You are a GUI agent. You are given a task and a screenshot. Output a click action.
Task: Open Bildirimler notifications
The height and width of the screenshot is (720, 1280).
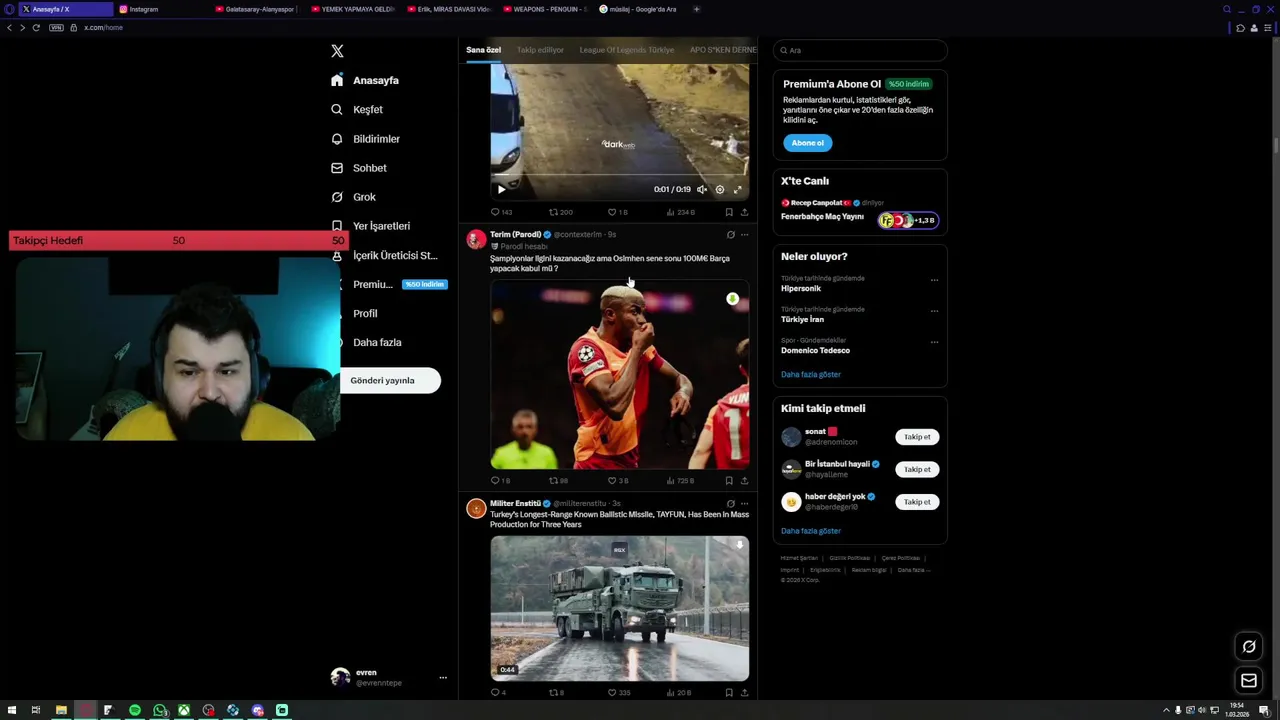(x=365, y=139)
